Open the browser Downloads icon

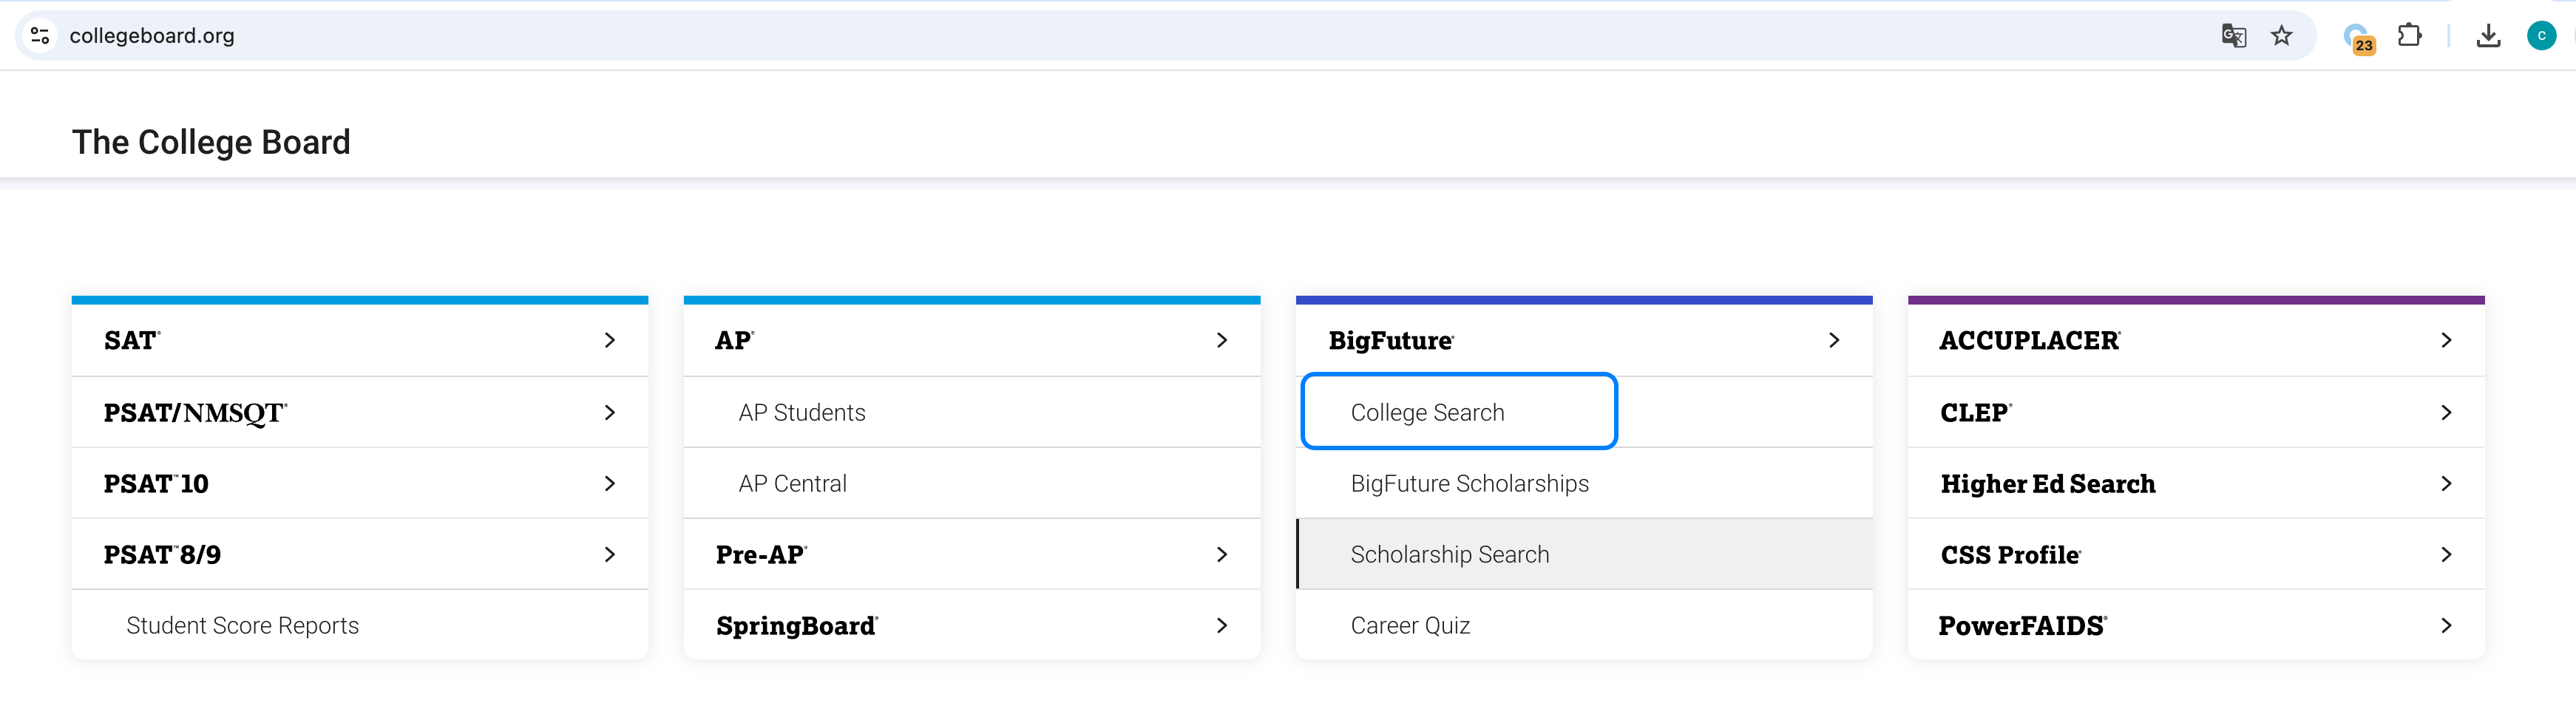(2488, 36)
